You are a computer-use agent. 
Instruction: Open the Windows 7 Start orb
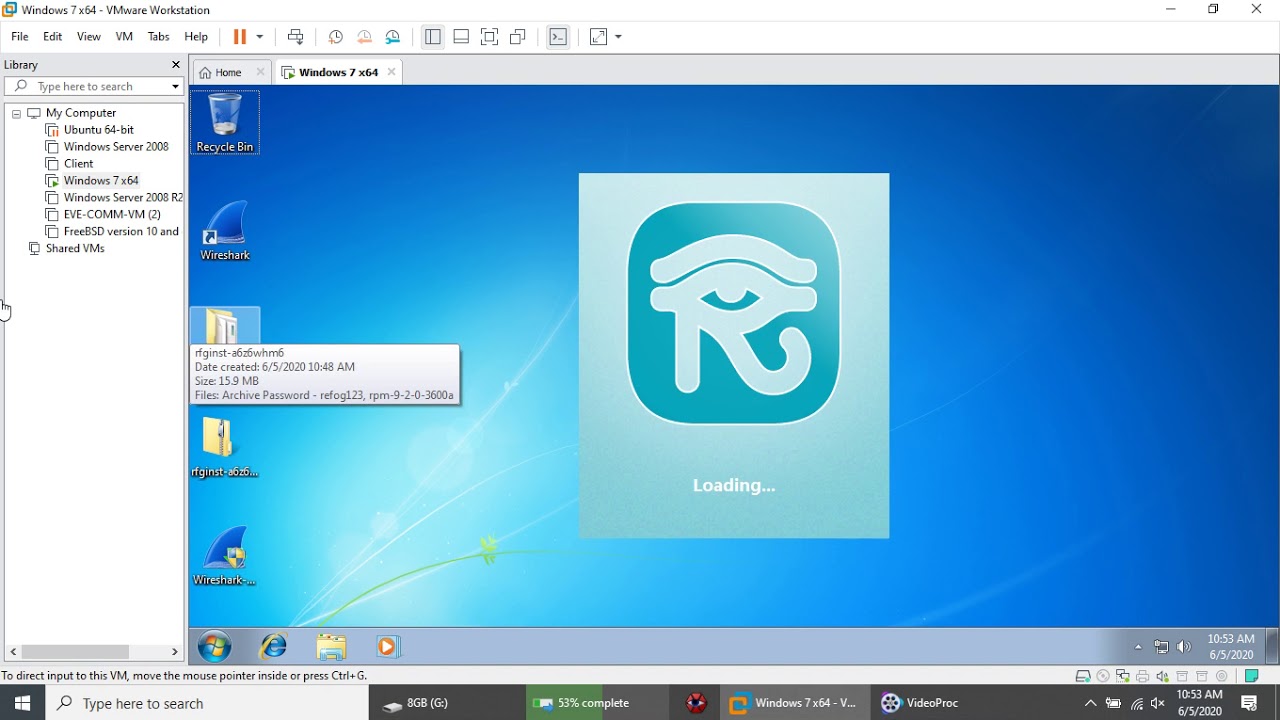(x=214, y=647)
